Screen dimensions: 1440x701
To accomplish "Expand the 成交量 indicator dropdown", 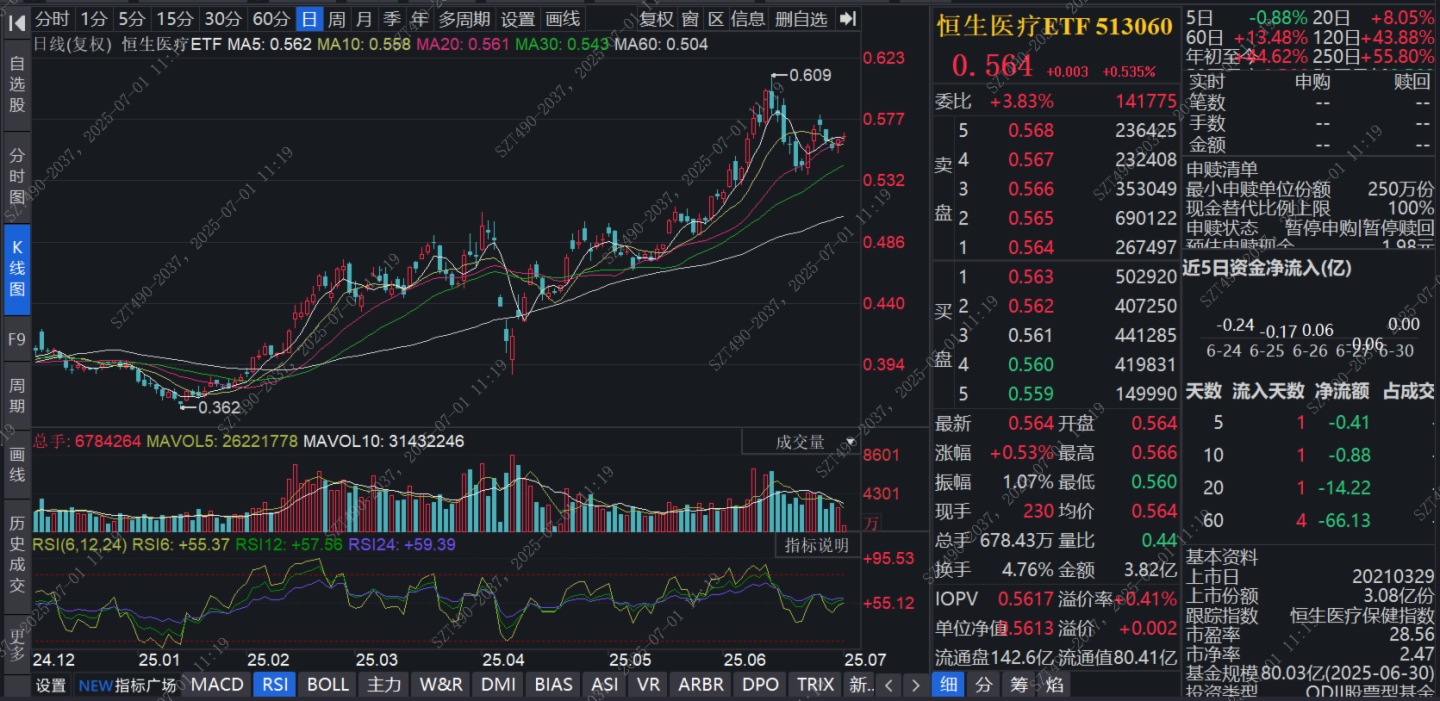I will 801,442.
